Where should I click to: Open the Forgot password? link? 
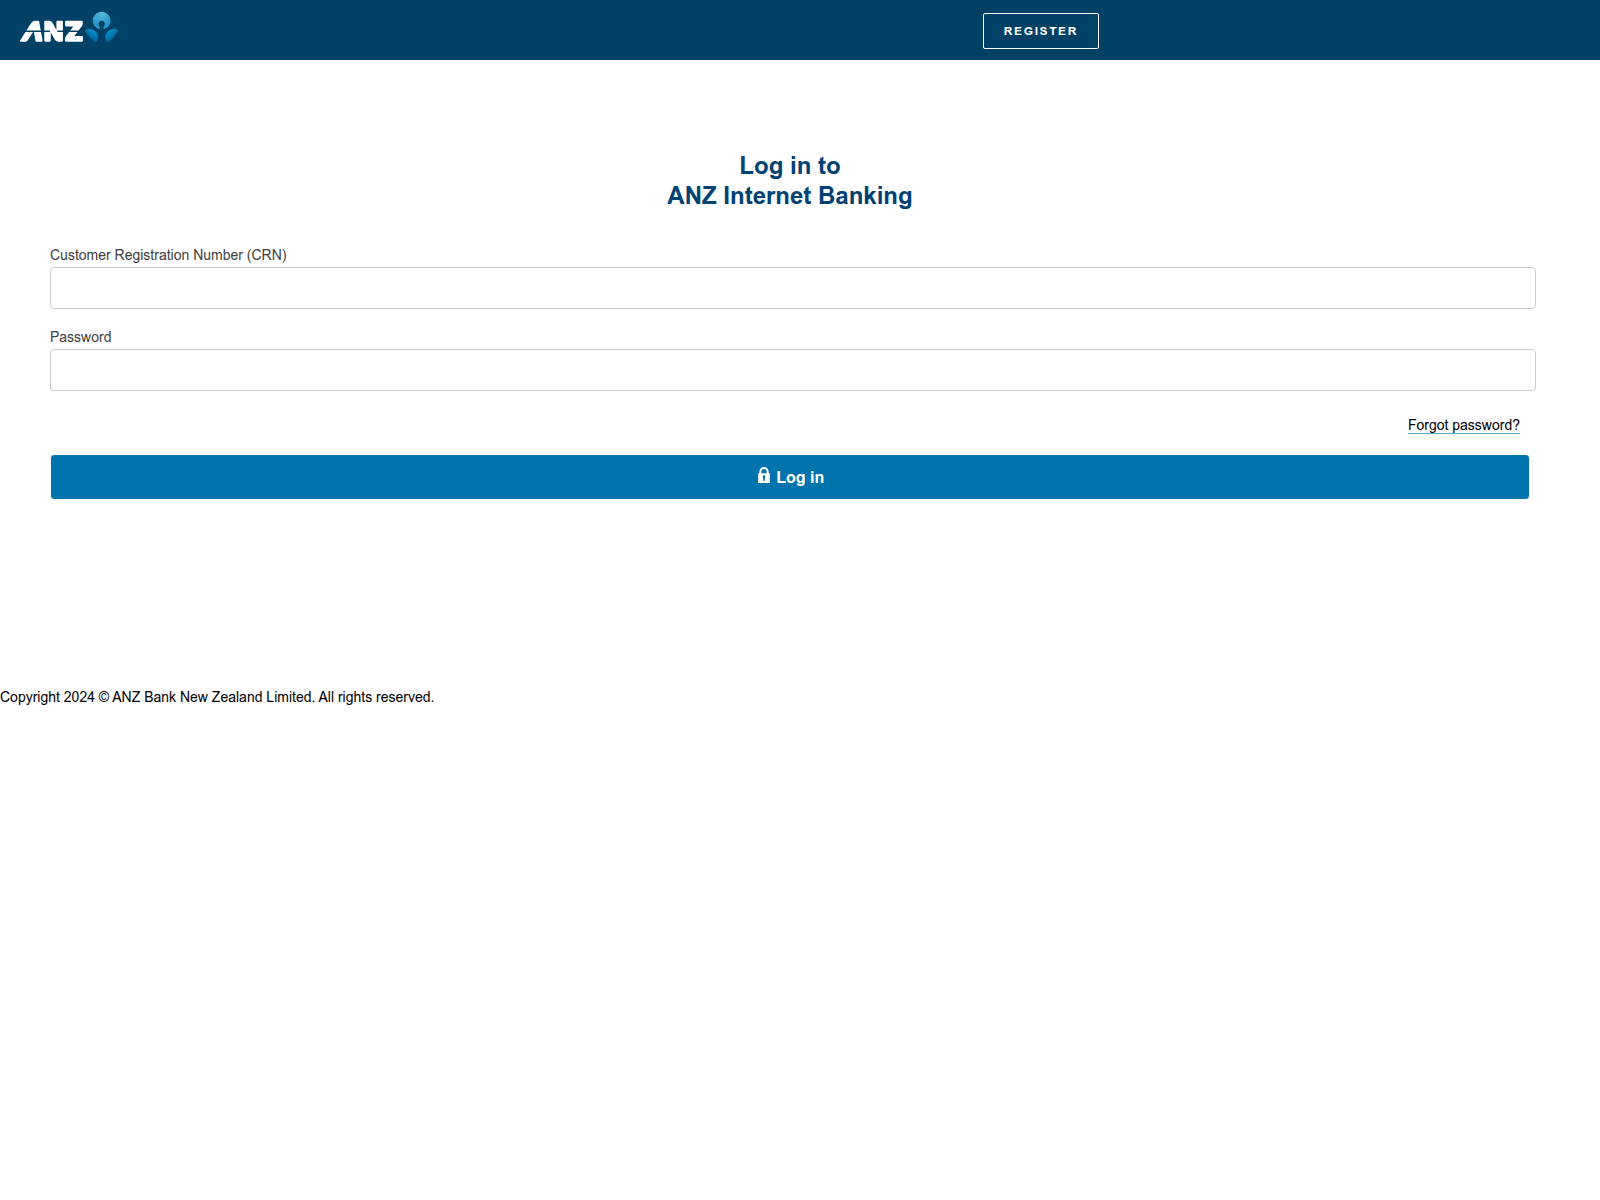1463,425
